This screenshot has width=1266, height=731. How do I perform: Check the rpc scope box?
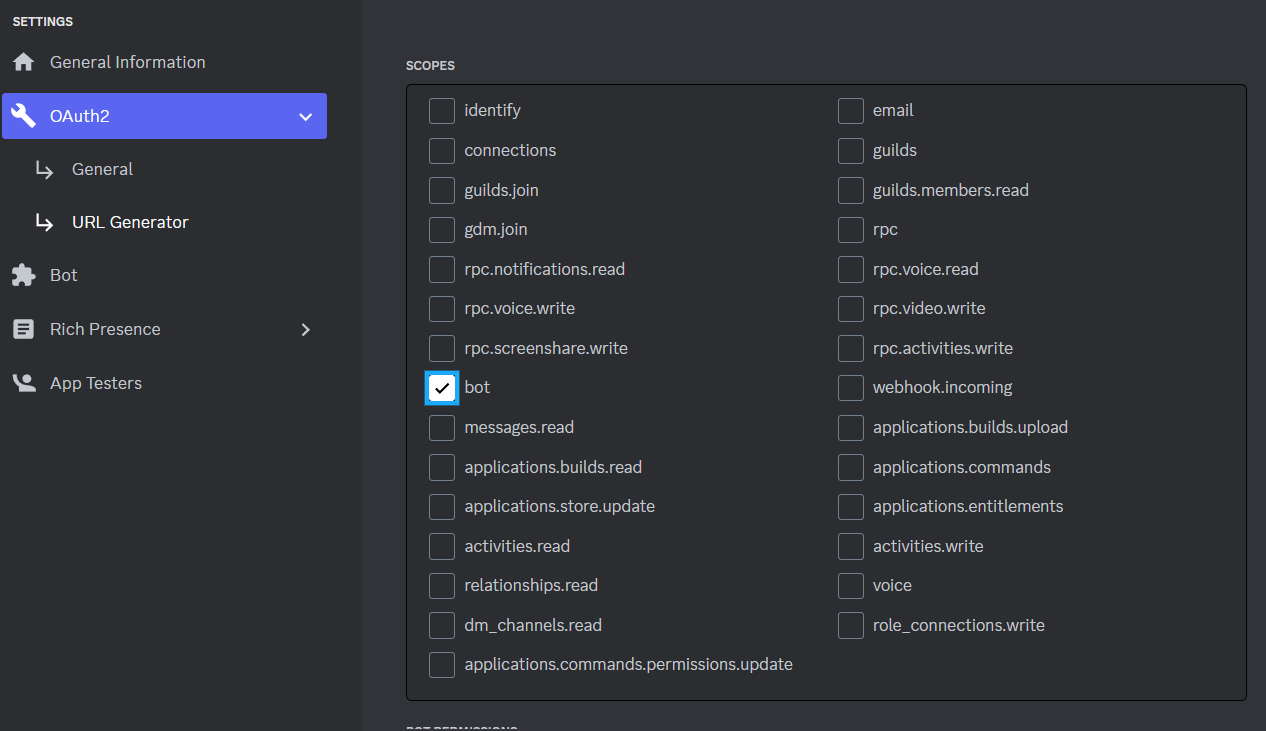(x=851, y=230)
